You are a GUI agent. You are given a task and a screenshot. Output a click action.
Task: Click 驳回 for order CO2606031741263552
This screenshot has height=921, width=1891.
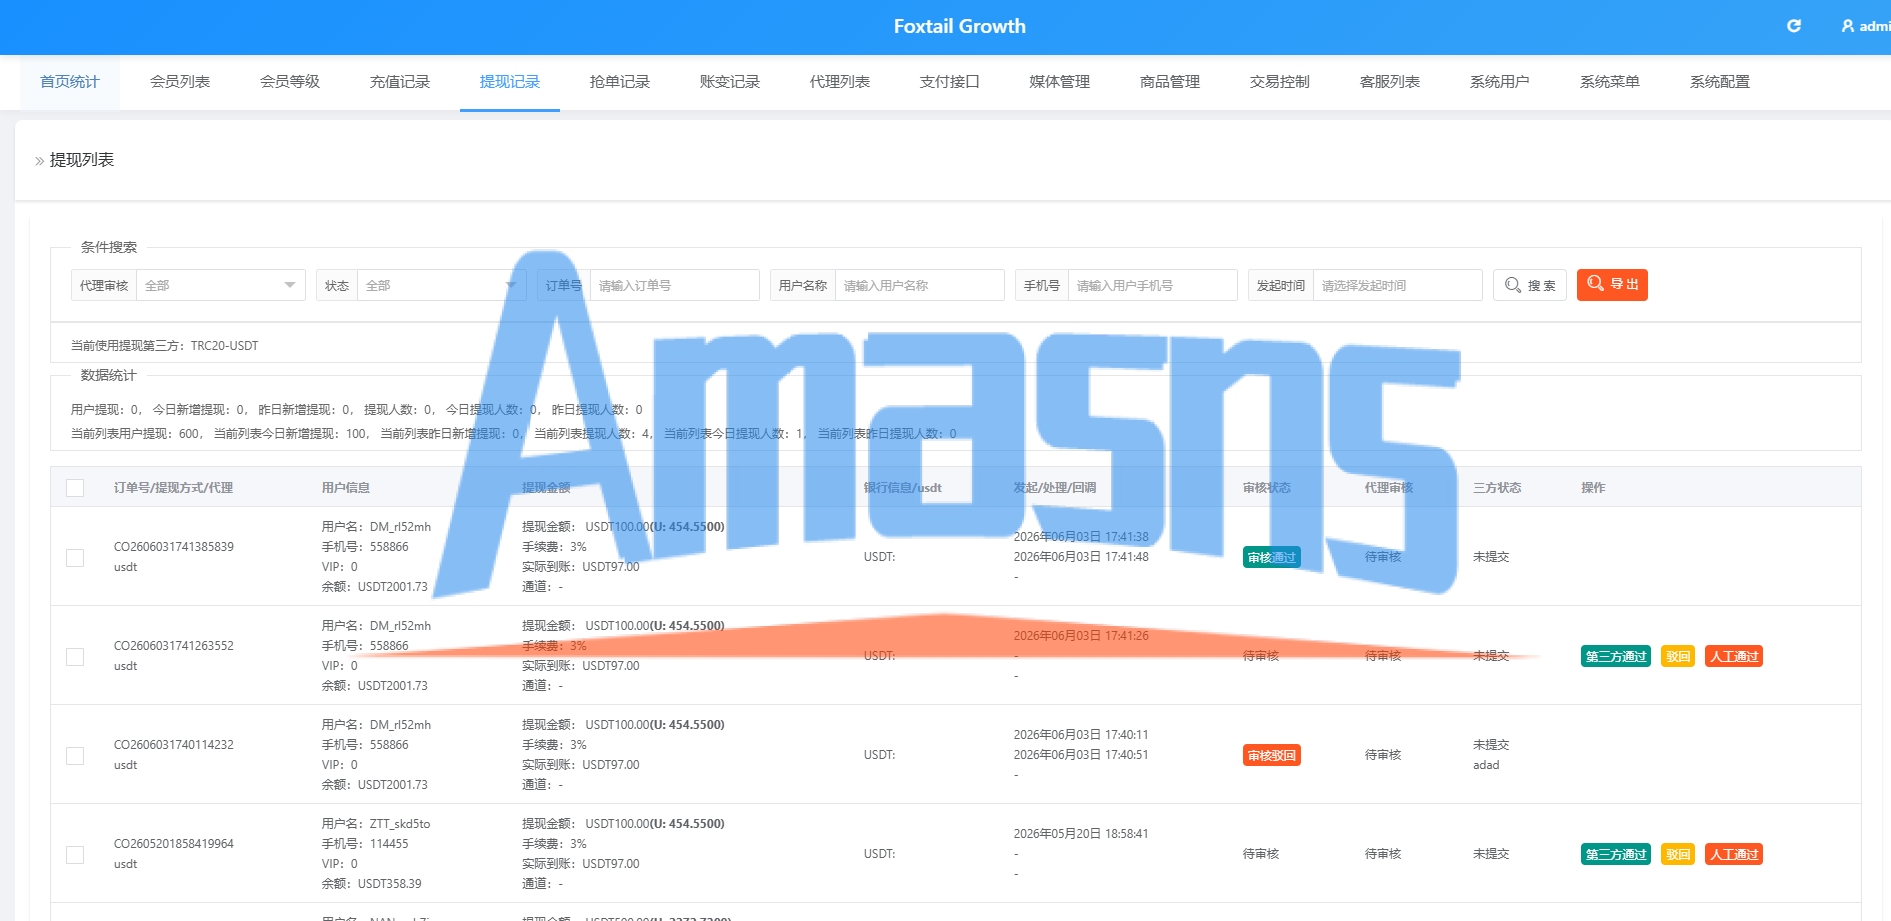pos(1678,656)
